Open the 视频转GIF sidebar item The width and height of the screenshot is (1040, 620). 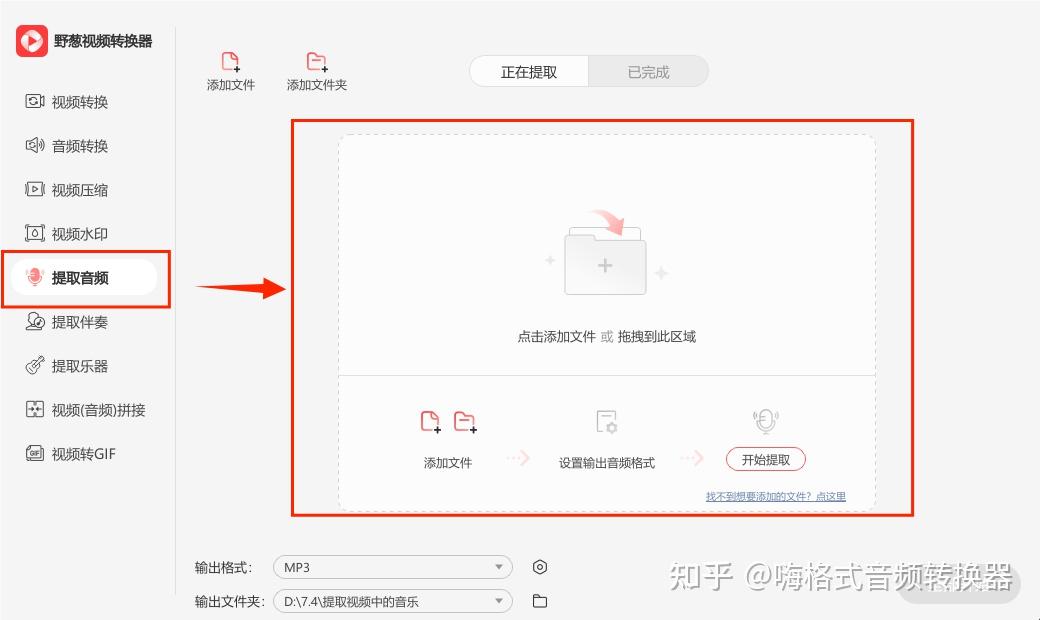[x=70, y=454]
